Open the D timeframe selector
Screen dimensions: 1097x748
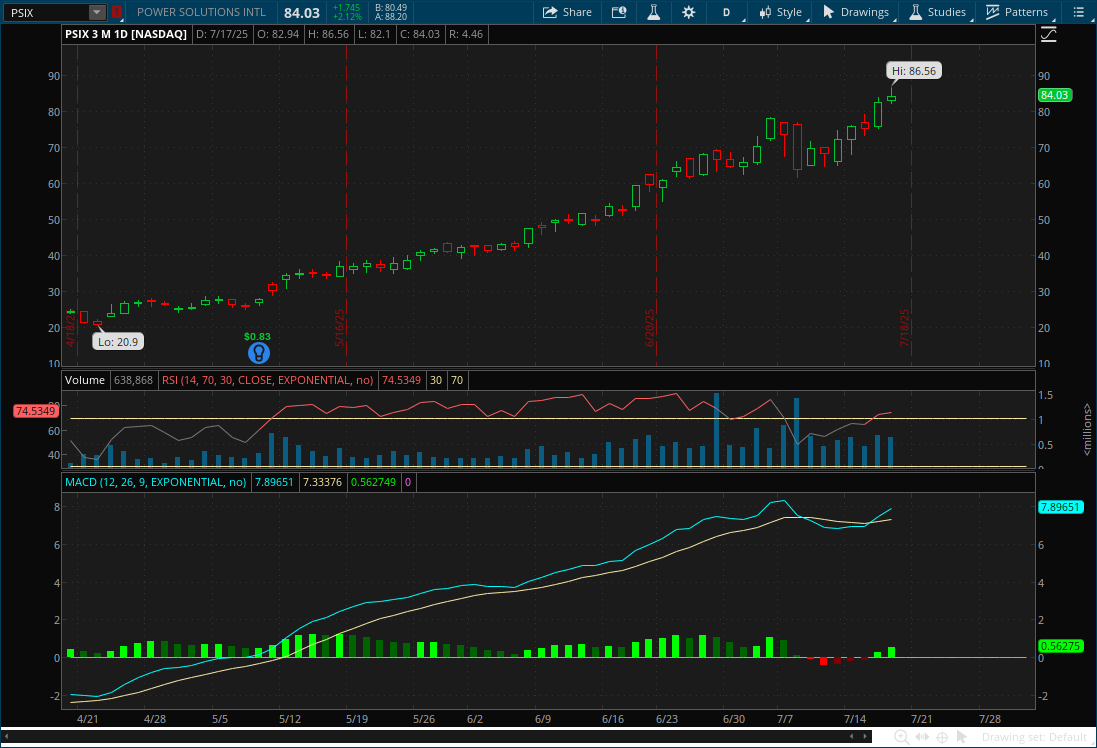(x=728, y=12)
